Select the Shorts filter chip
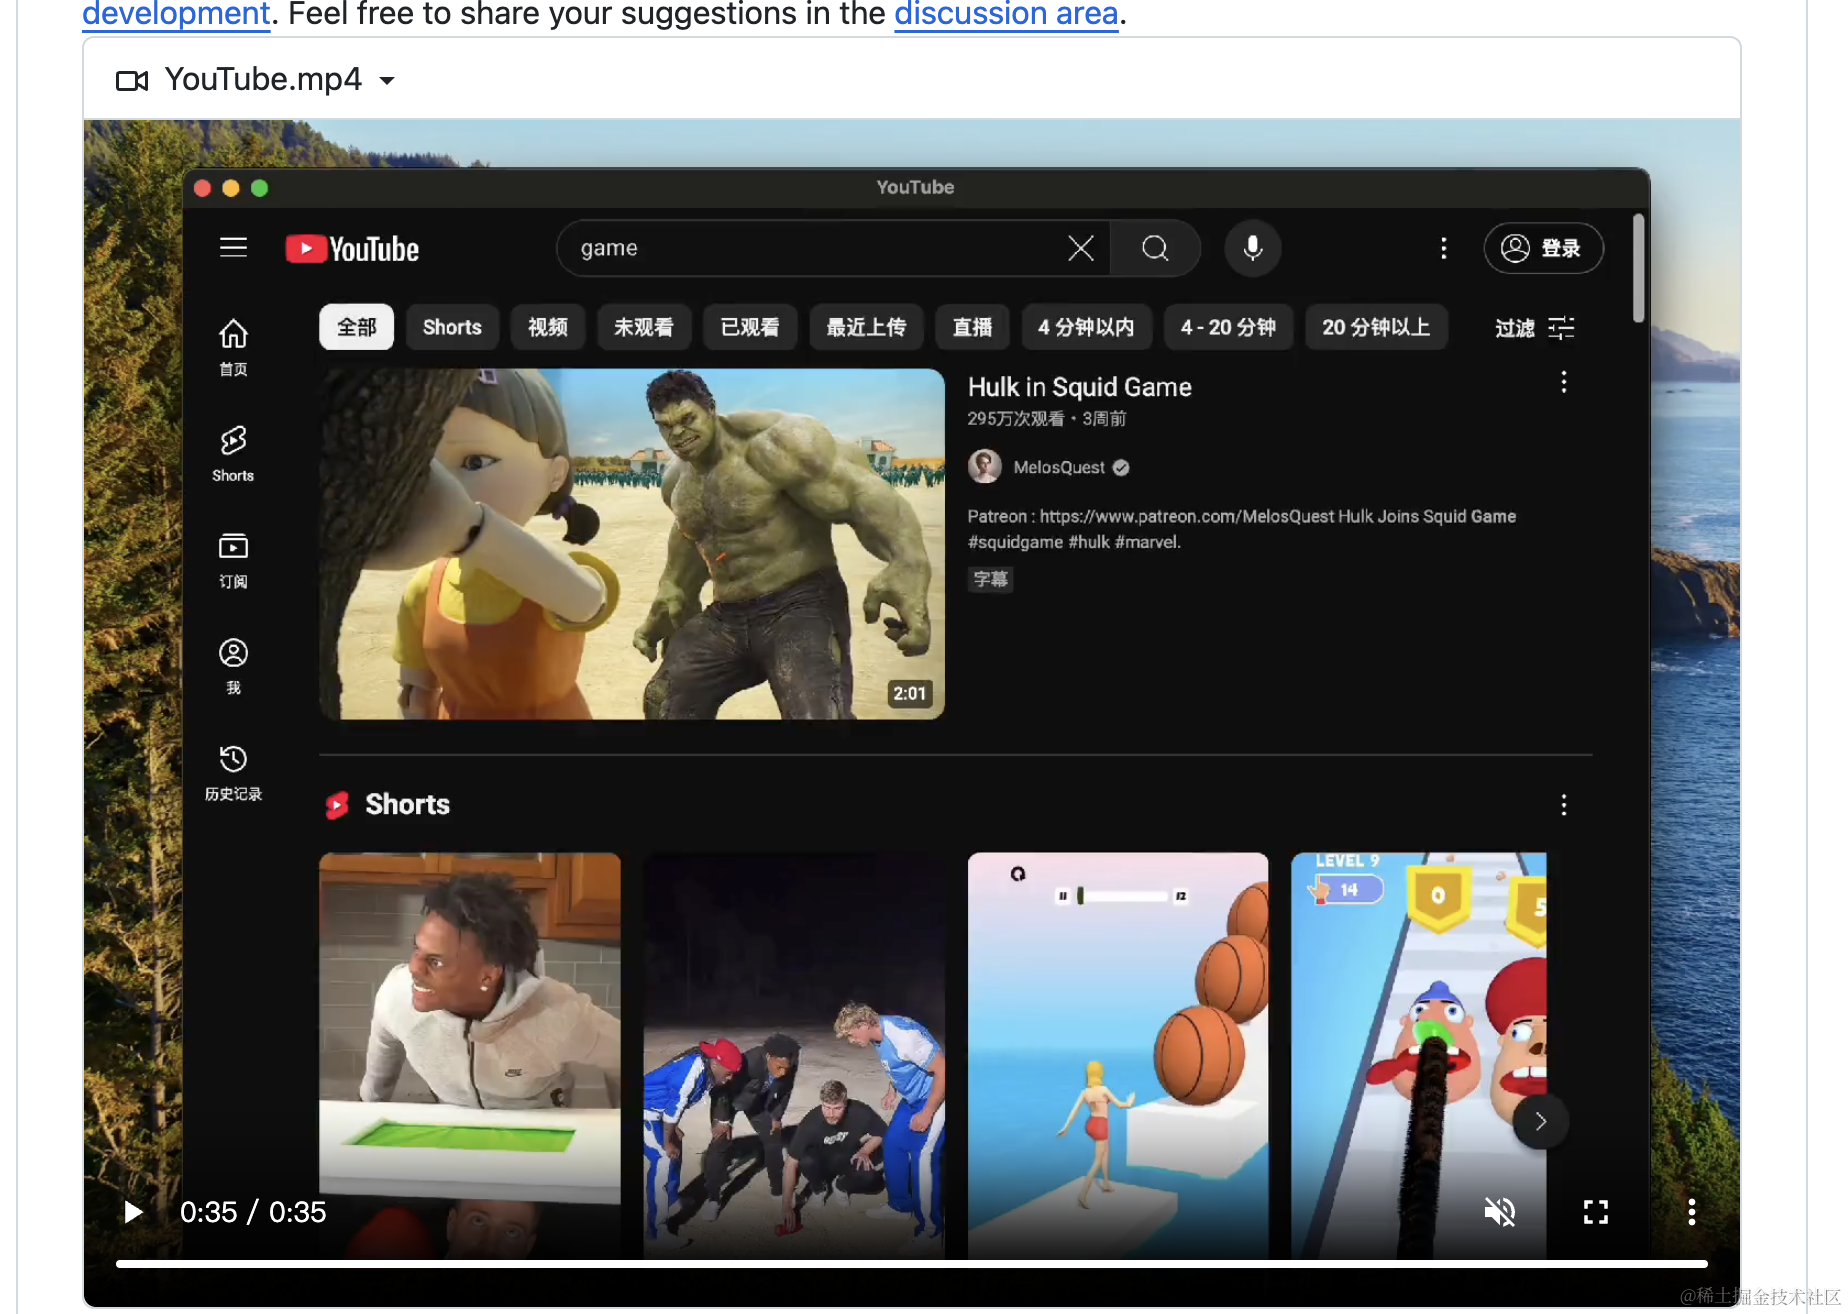Screen dimensions: 1848x1314 [x=452, y=327]
